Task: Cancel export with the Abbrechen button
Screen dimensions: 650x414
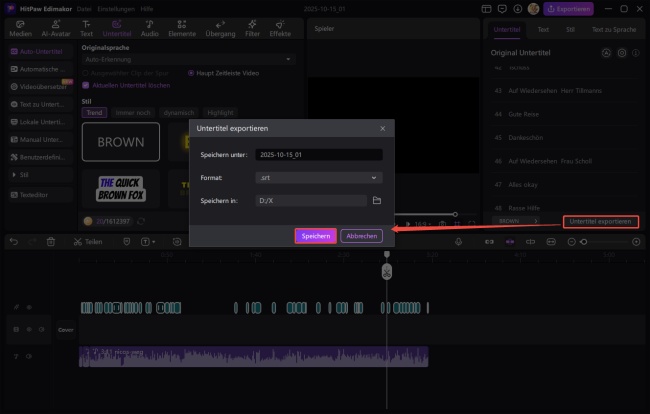Action: pos(361,236)
